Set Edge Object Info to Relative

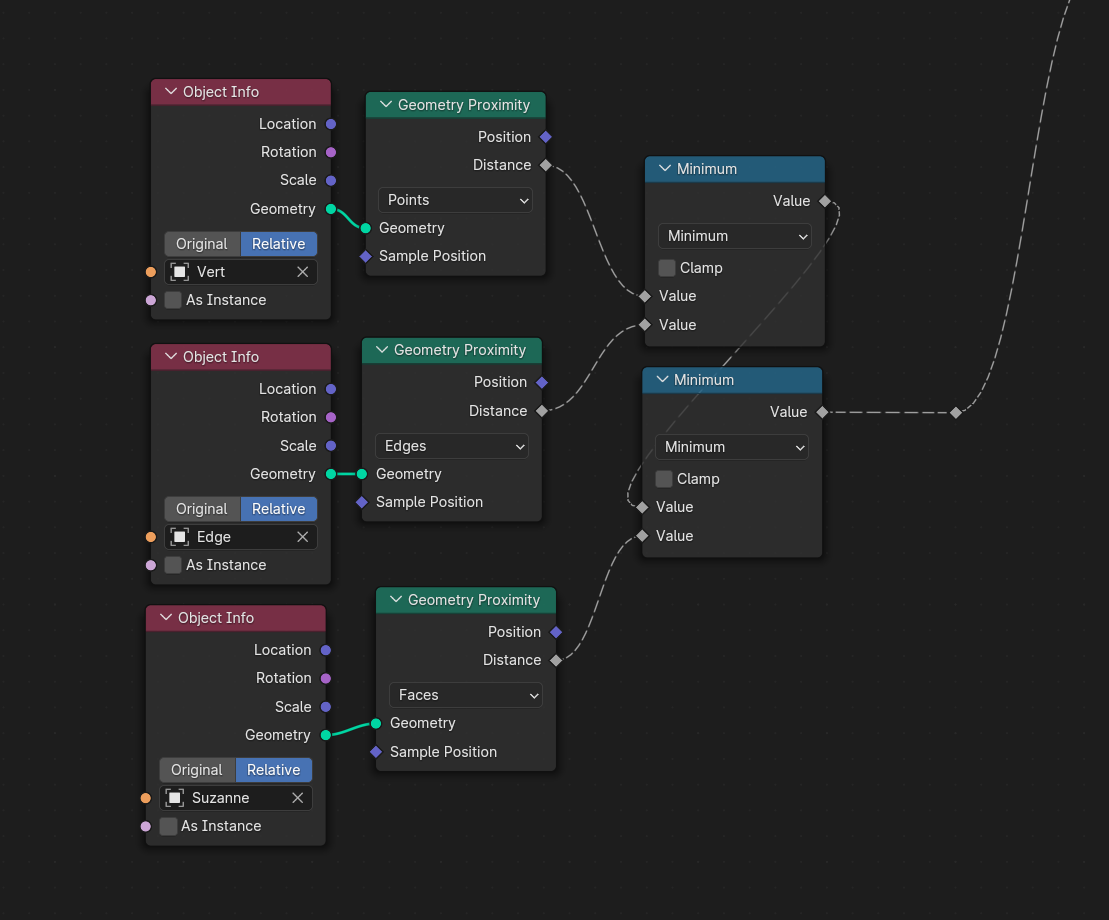click(x=279, y=509)
